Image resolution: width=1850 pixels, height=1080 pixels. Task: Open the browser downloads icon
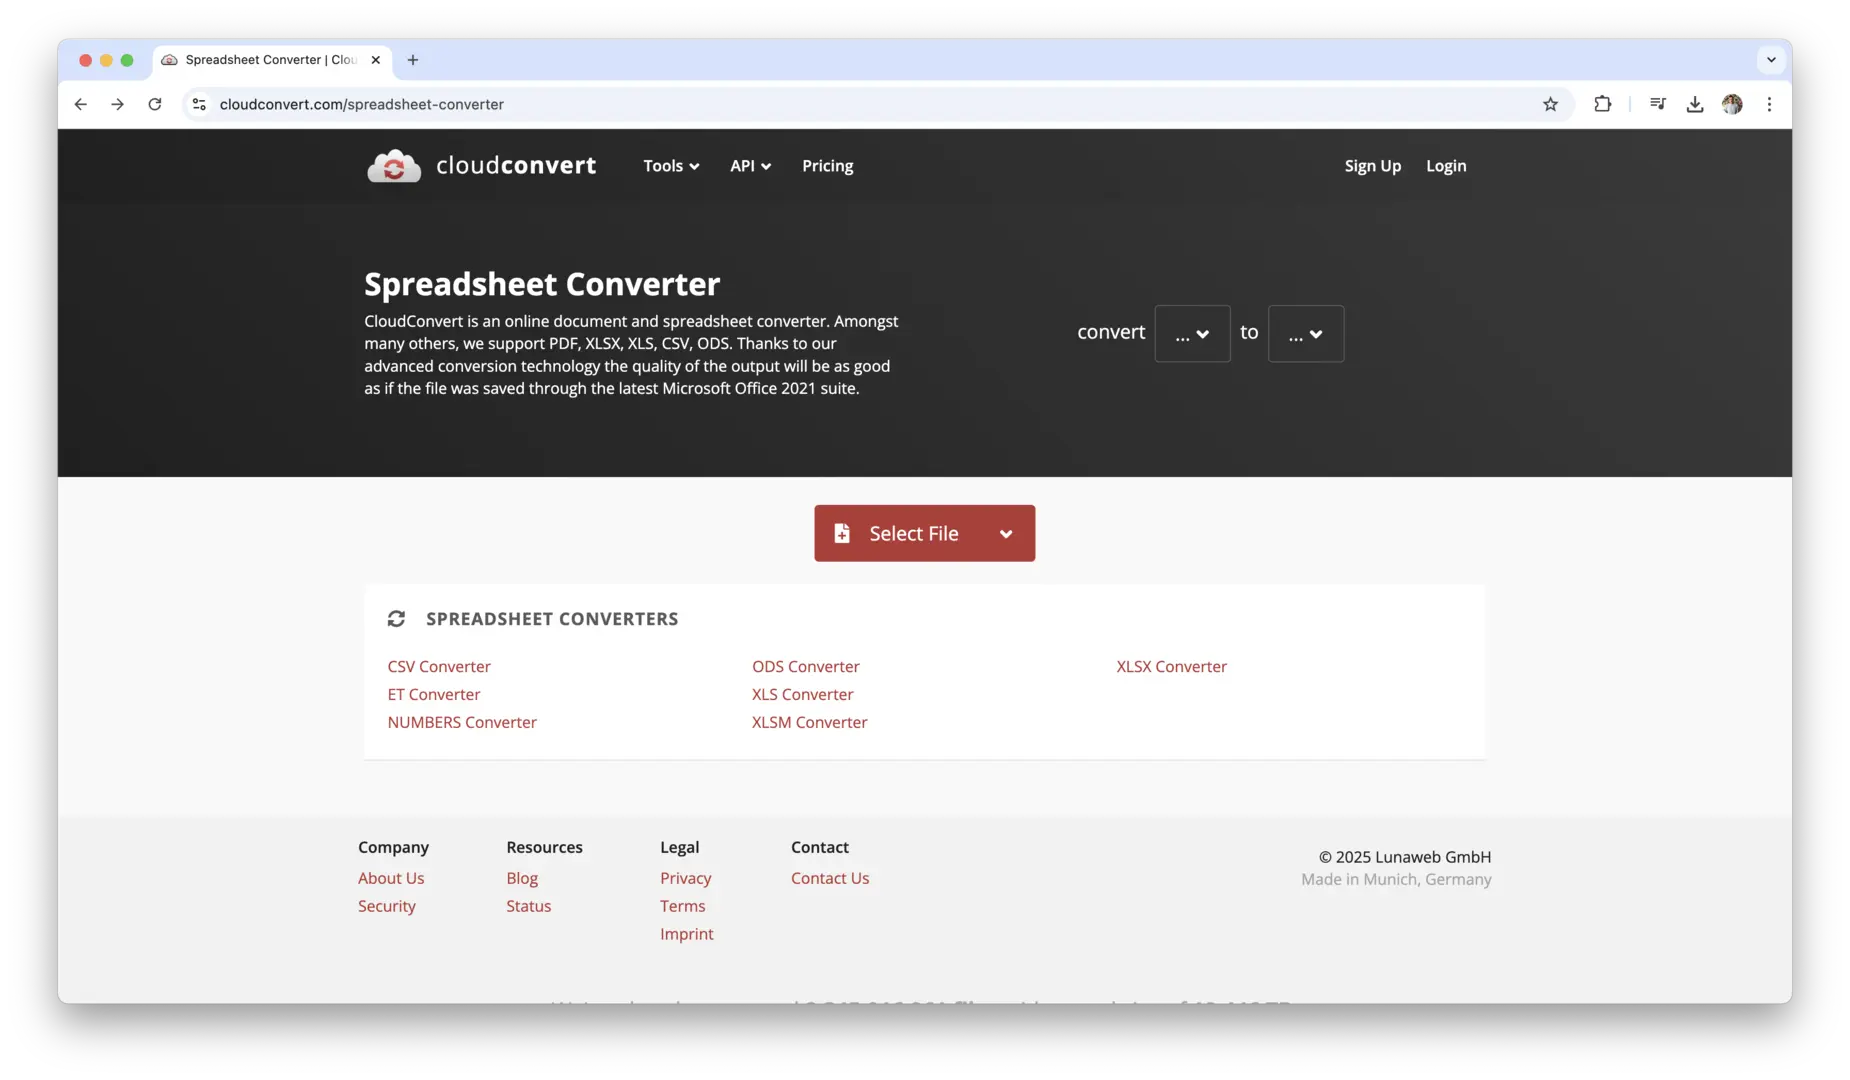1694,104
